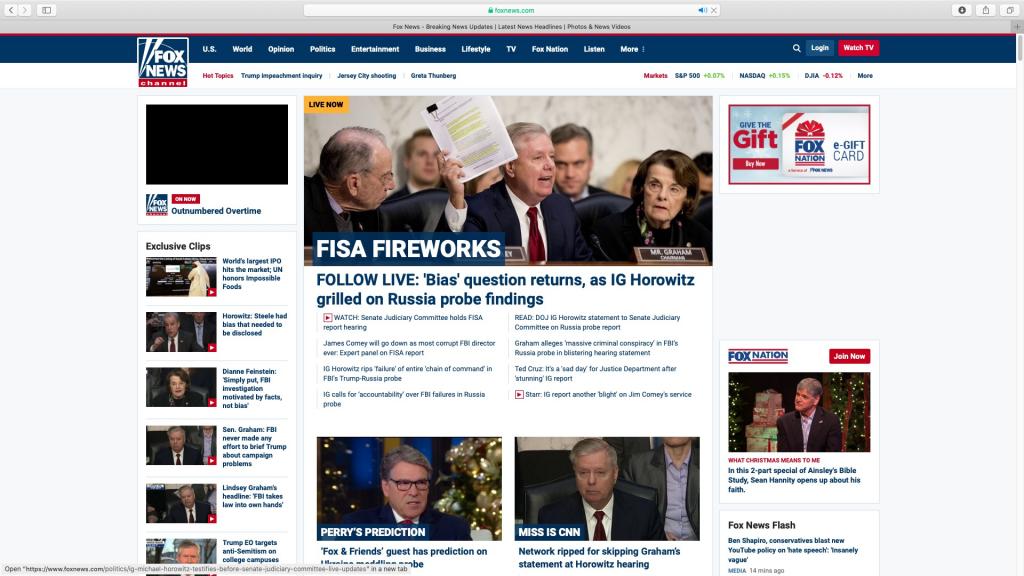Expand More in the markets bar
Screen dimensions: 1024x576
point(865,76)
